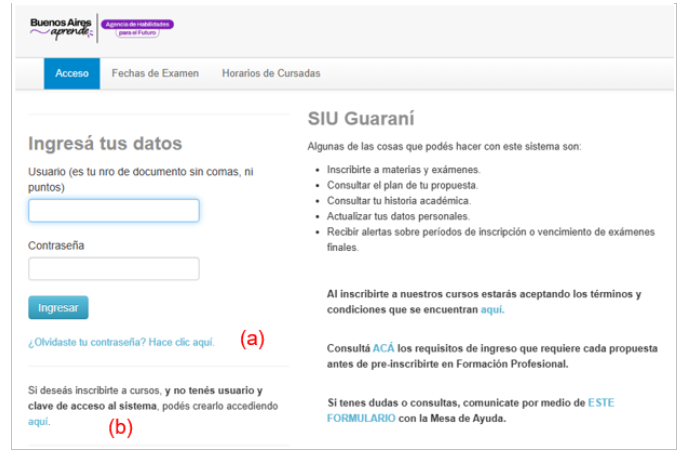Open the terms and conditions 'aquí' link
This screenshot has height=456, width=689.
[492, 310]
